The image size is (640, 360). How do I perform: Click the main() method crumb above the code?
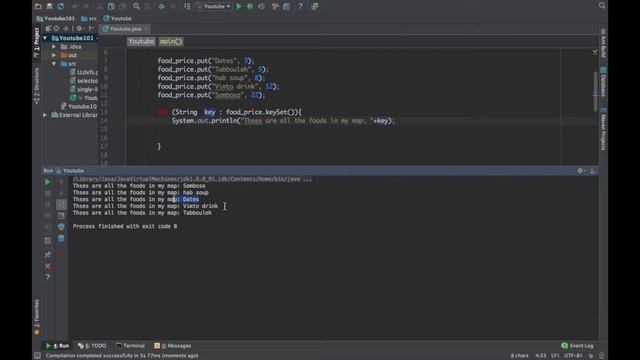171,42
